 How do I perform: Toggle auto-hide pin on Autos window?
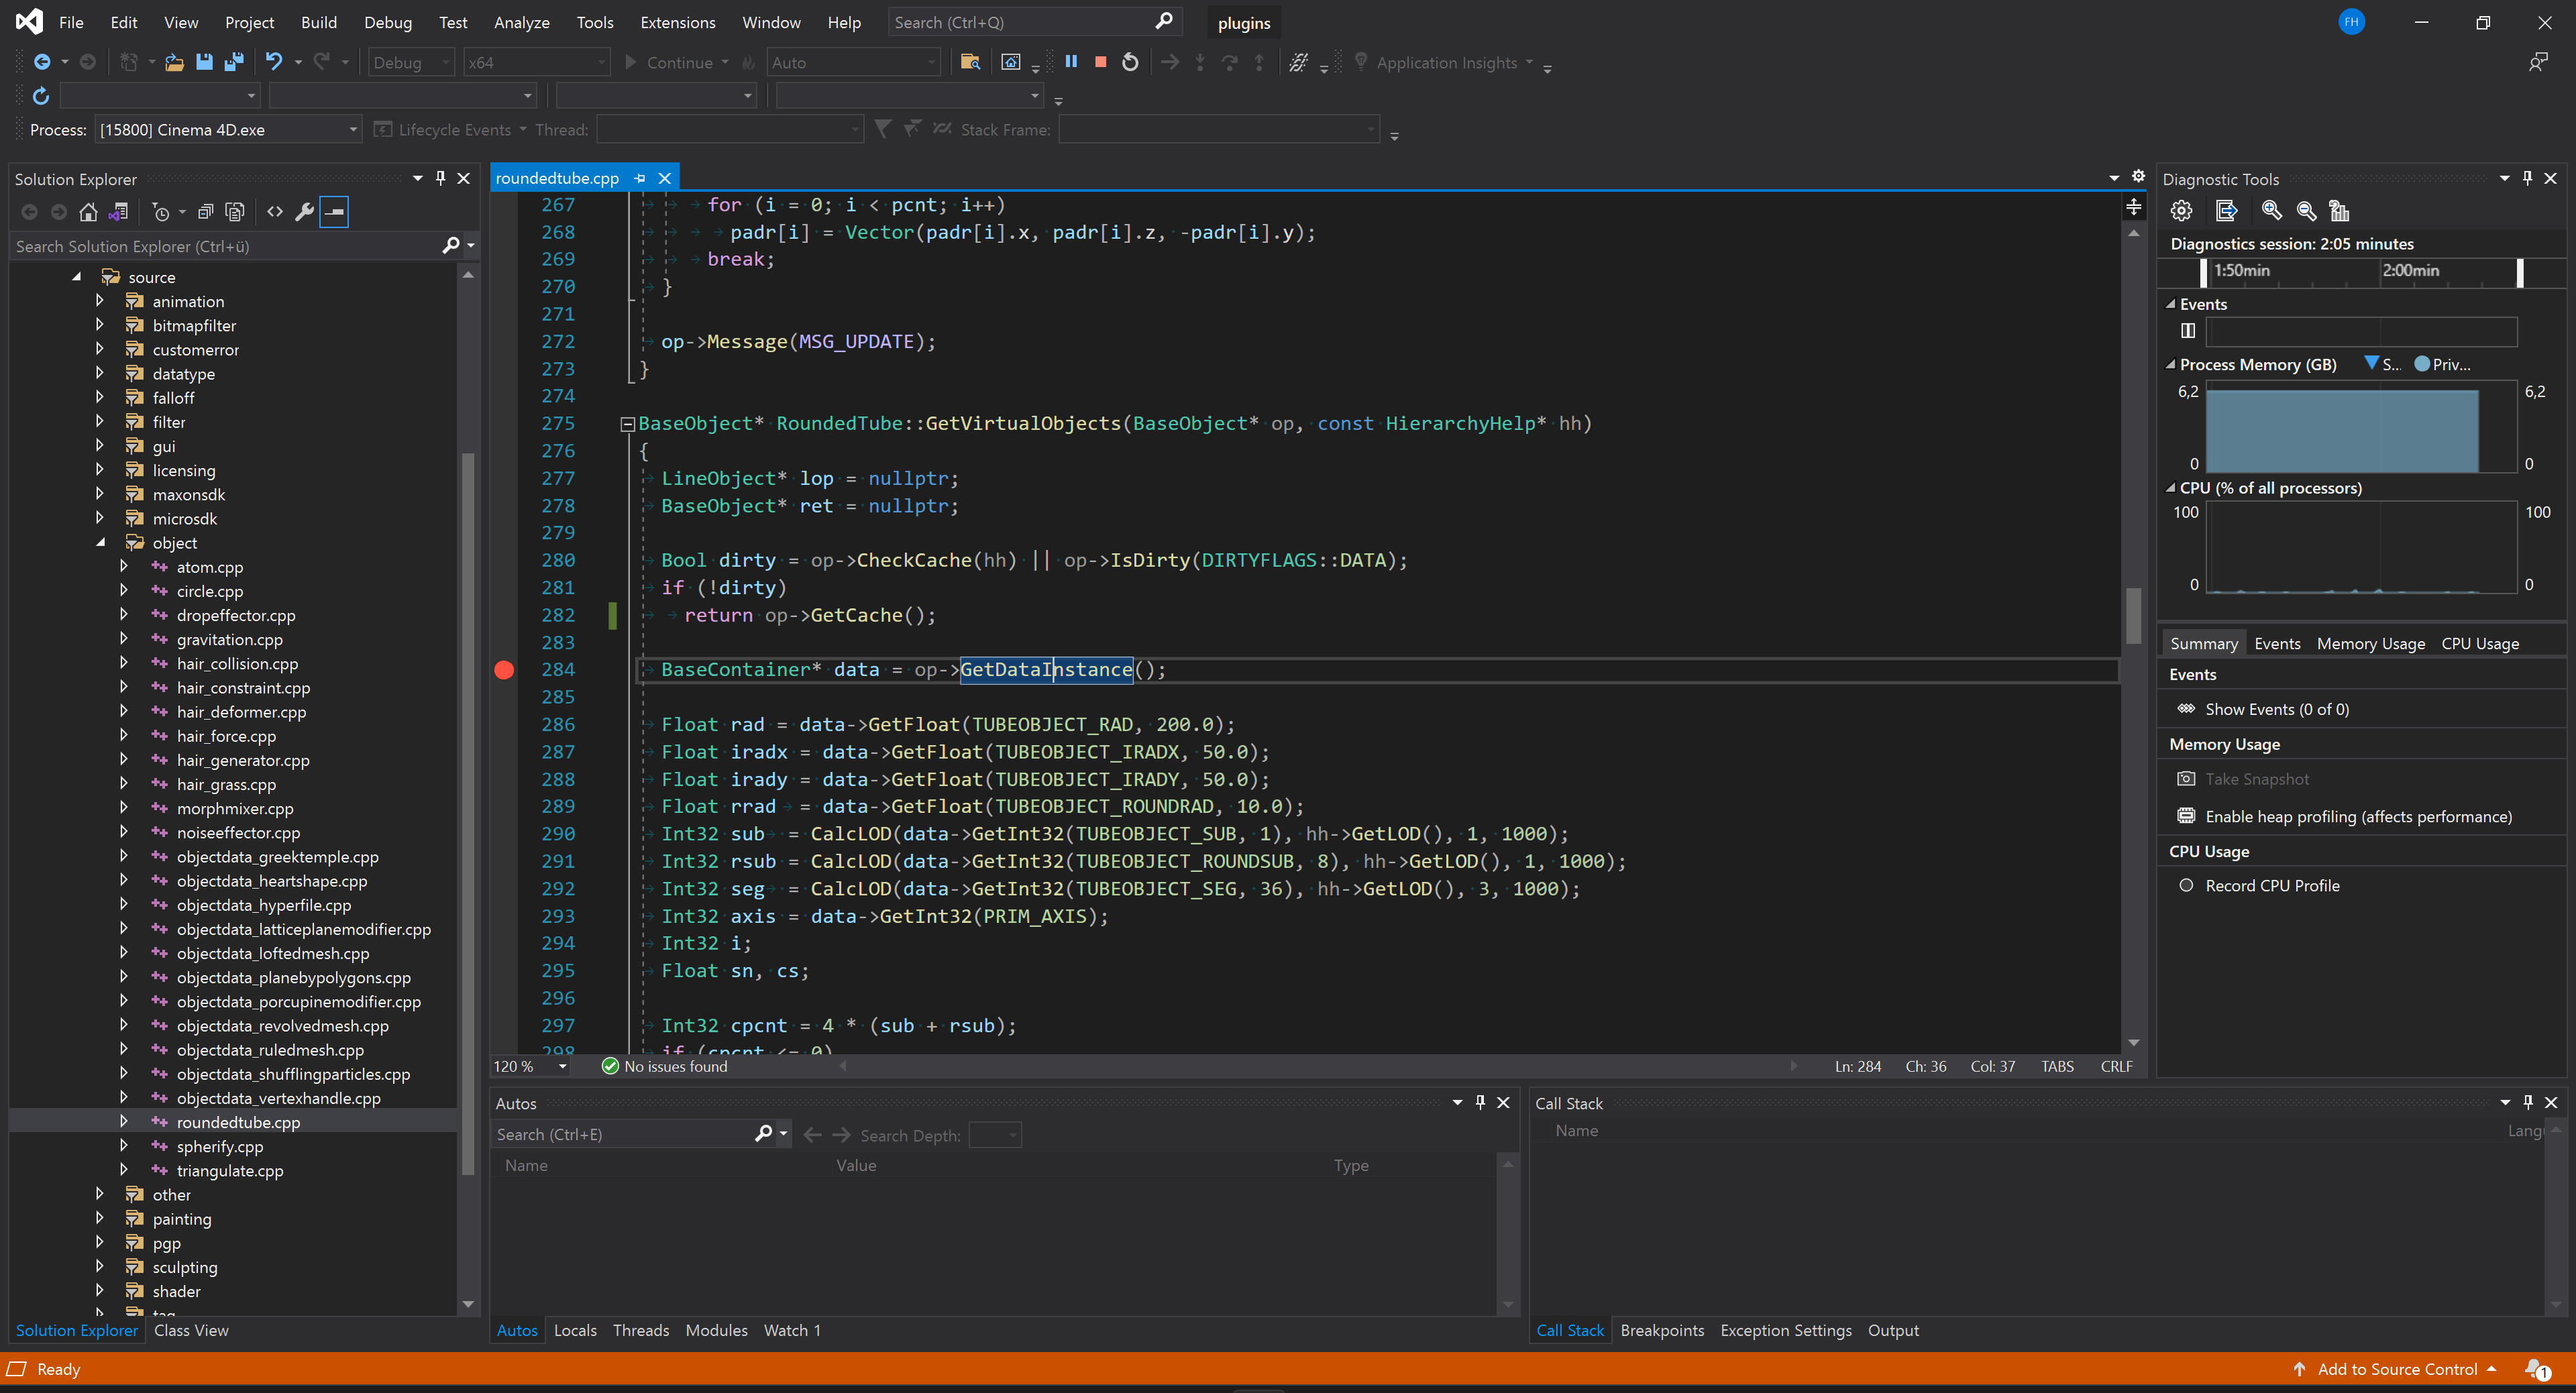click(x=1480, y=1103)
